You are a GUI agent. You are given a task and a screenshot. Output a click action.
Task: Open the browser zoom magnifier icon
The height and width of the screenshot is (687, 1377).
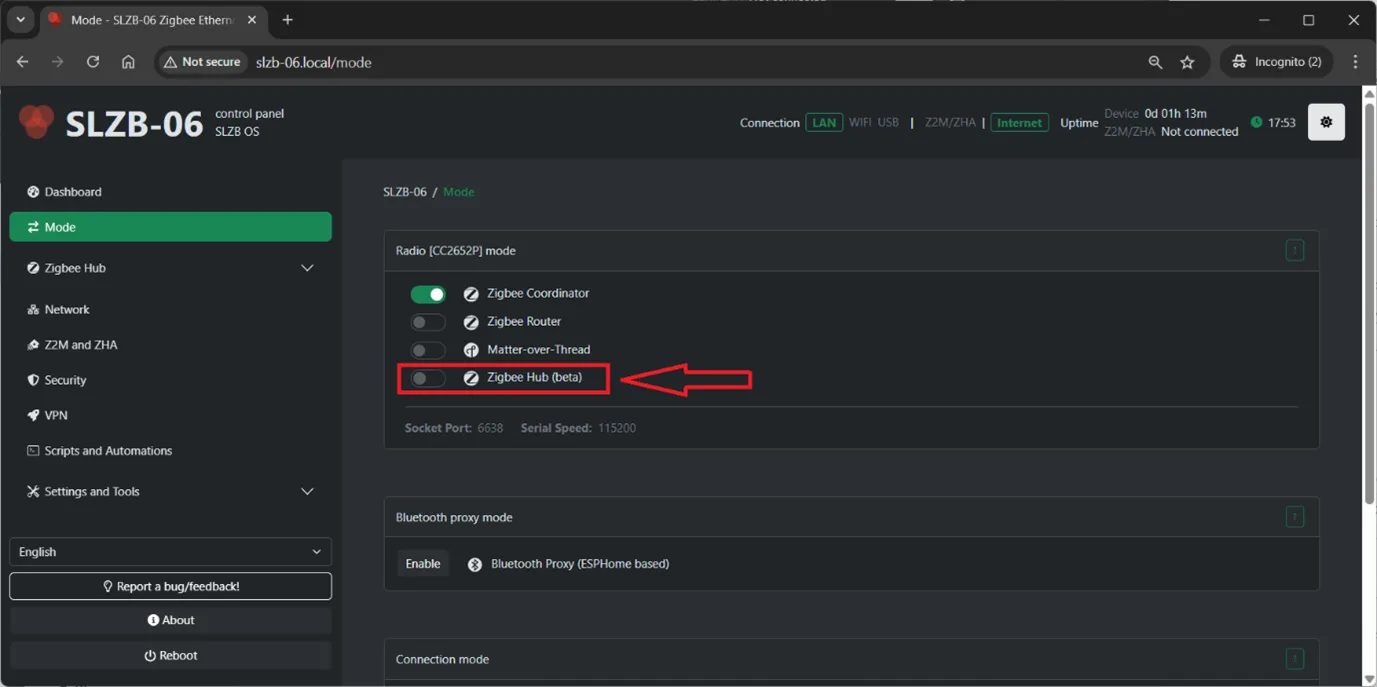tap(1155, 62)
